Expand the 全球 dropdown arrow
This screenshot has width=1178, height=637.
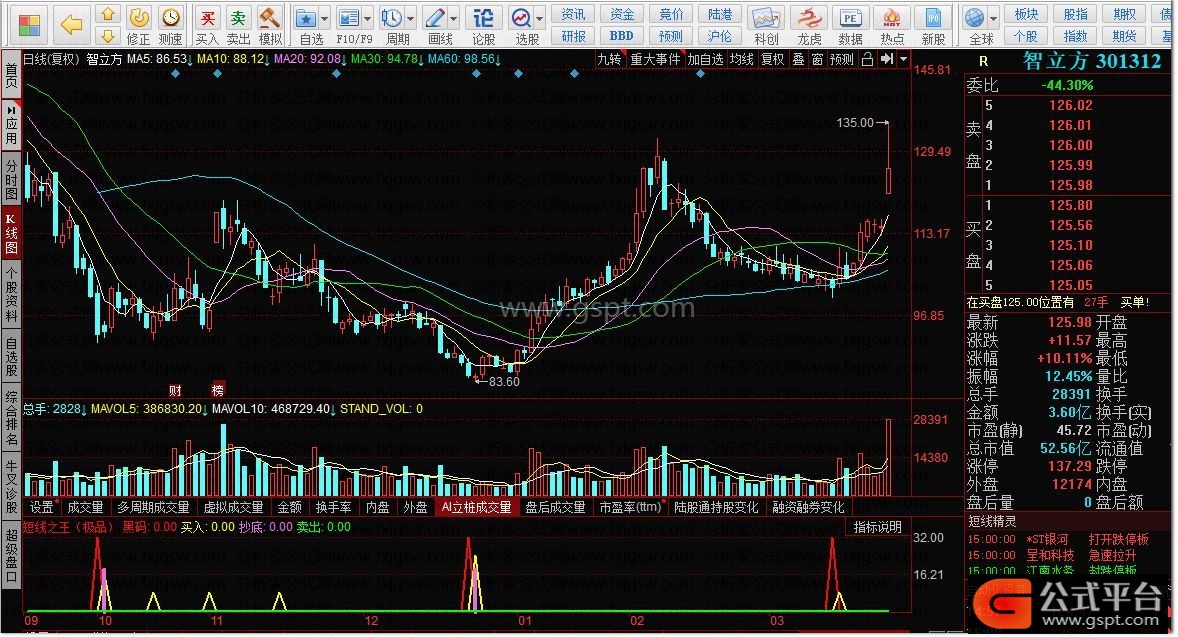coord(994,18)
